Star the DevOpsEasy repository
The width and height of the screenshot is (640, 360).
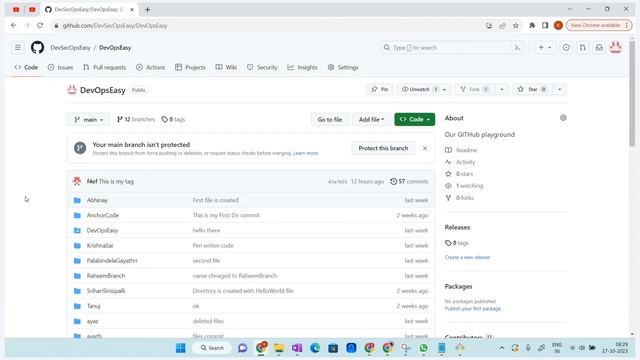[x=533, y=89]
